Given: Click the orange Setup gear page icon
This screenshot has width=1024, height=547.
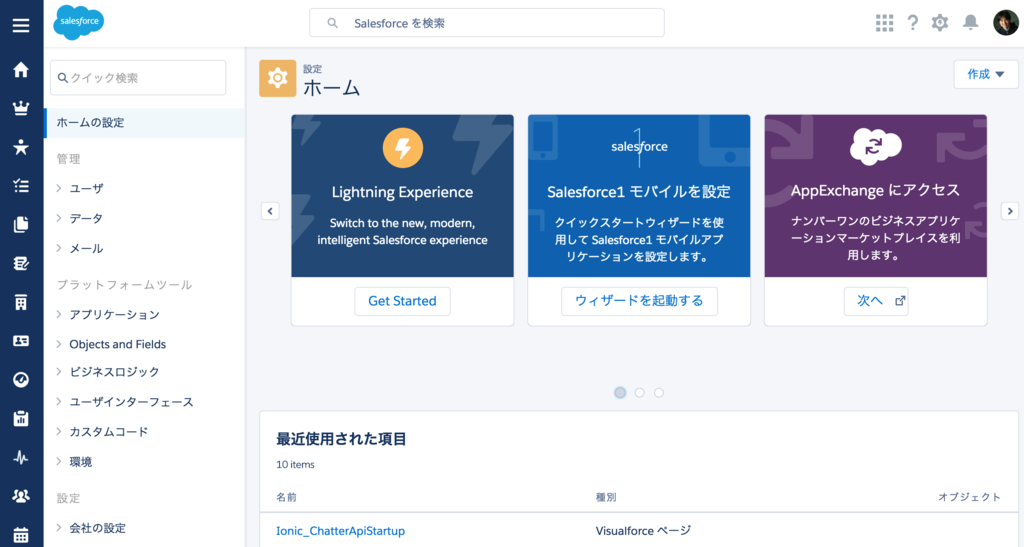Looking at the screenshot, I should tap(278, 78).
